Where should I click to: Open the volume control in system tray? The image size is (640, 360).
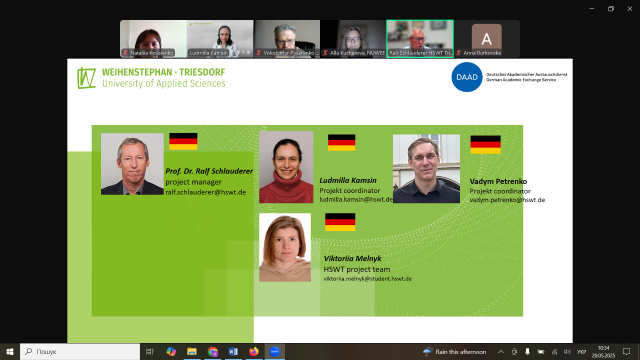pos(567,351)
